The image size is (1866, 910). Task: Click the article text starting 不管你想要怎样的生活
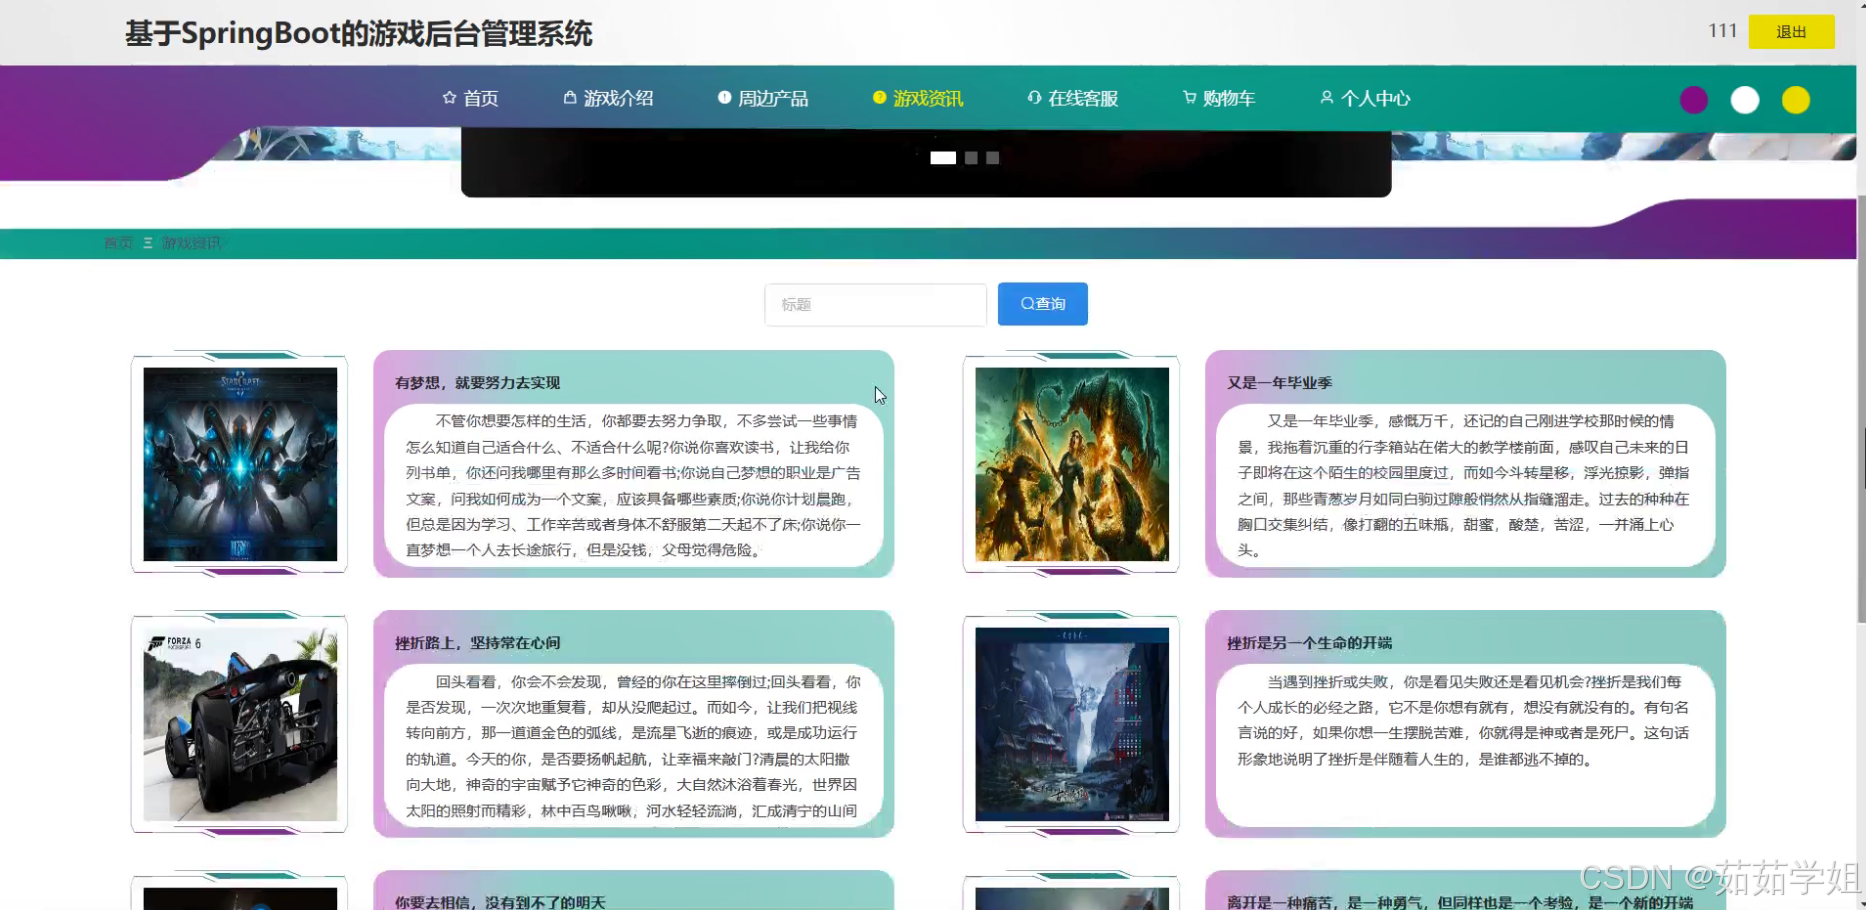[x=633, y=486]
